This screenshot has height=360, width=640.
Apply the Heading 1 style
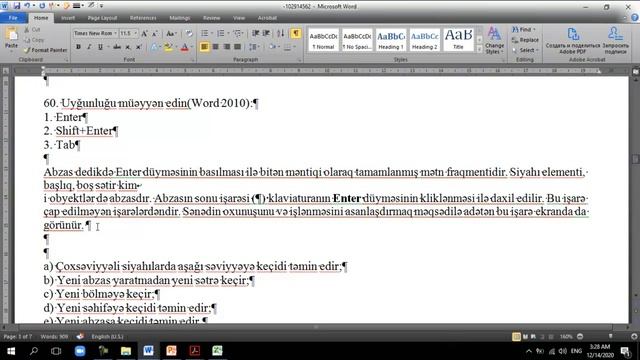(391, 40)
